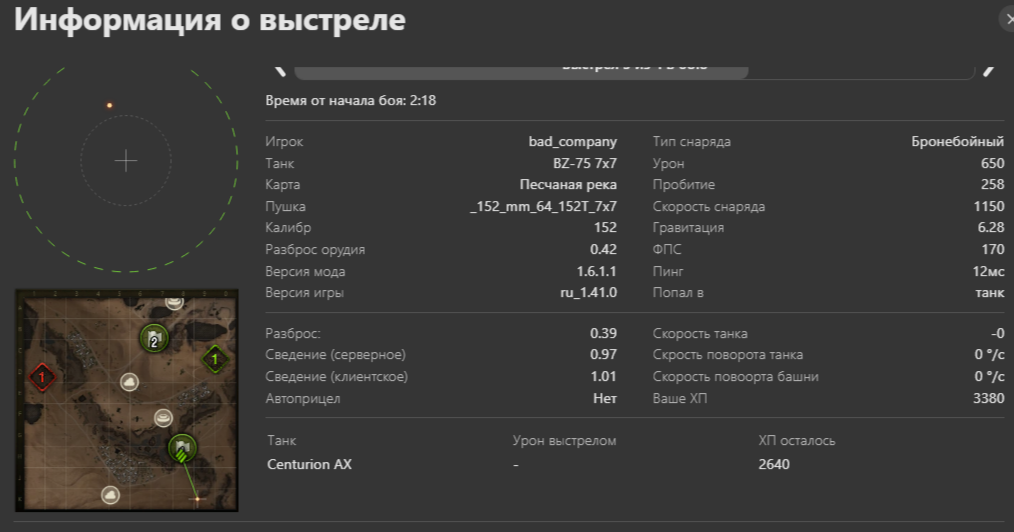
Task: Click the cloud marker in minimap center
Action: (x=129, y=381)
